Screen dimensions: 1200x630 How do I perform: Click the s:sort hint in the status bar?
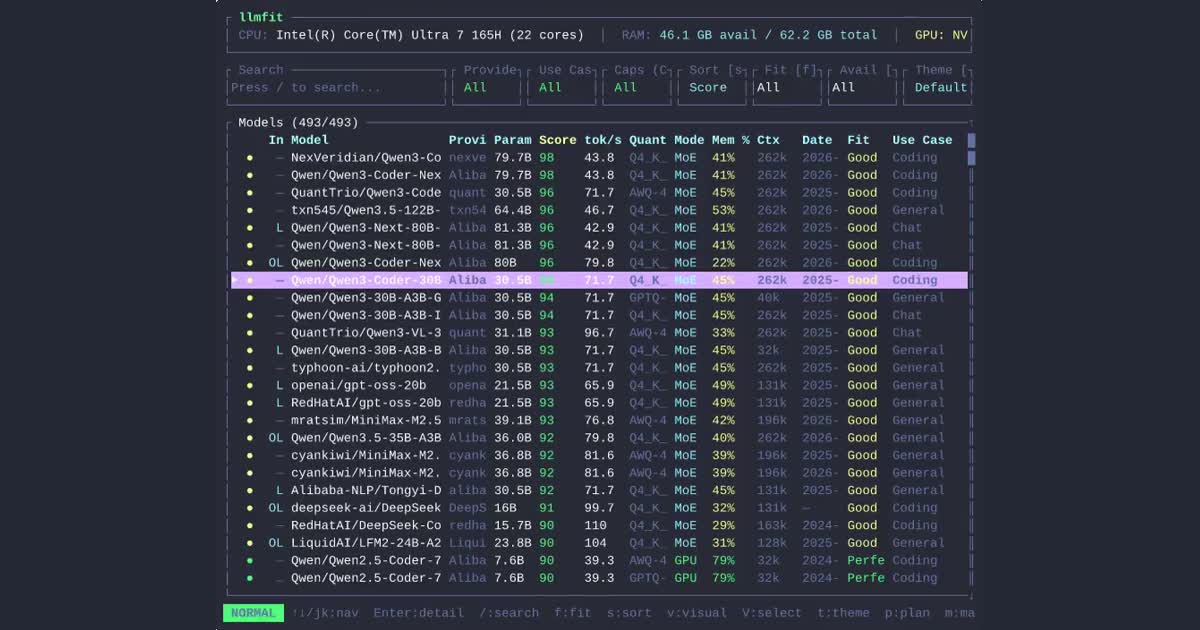pos(629,613)
